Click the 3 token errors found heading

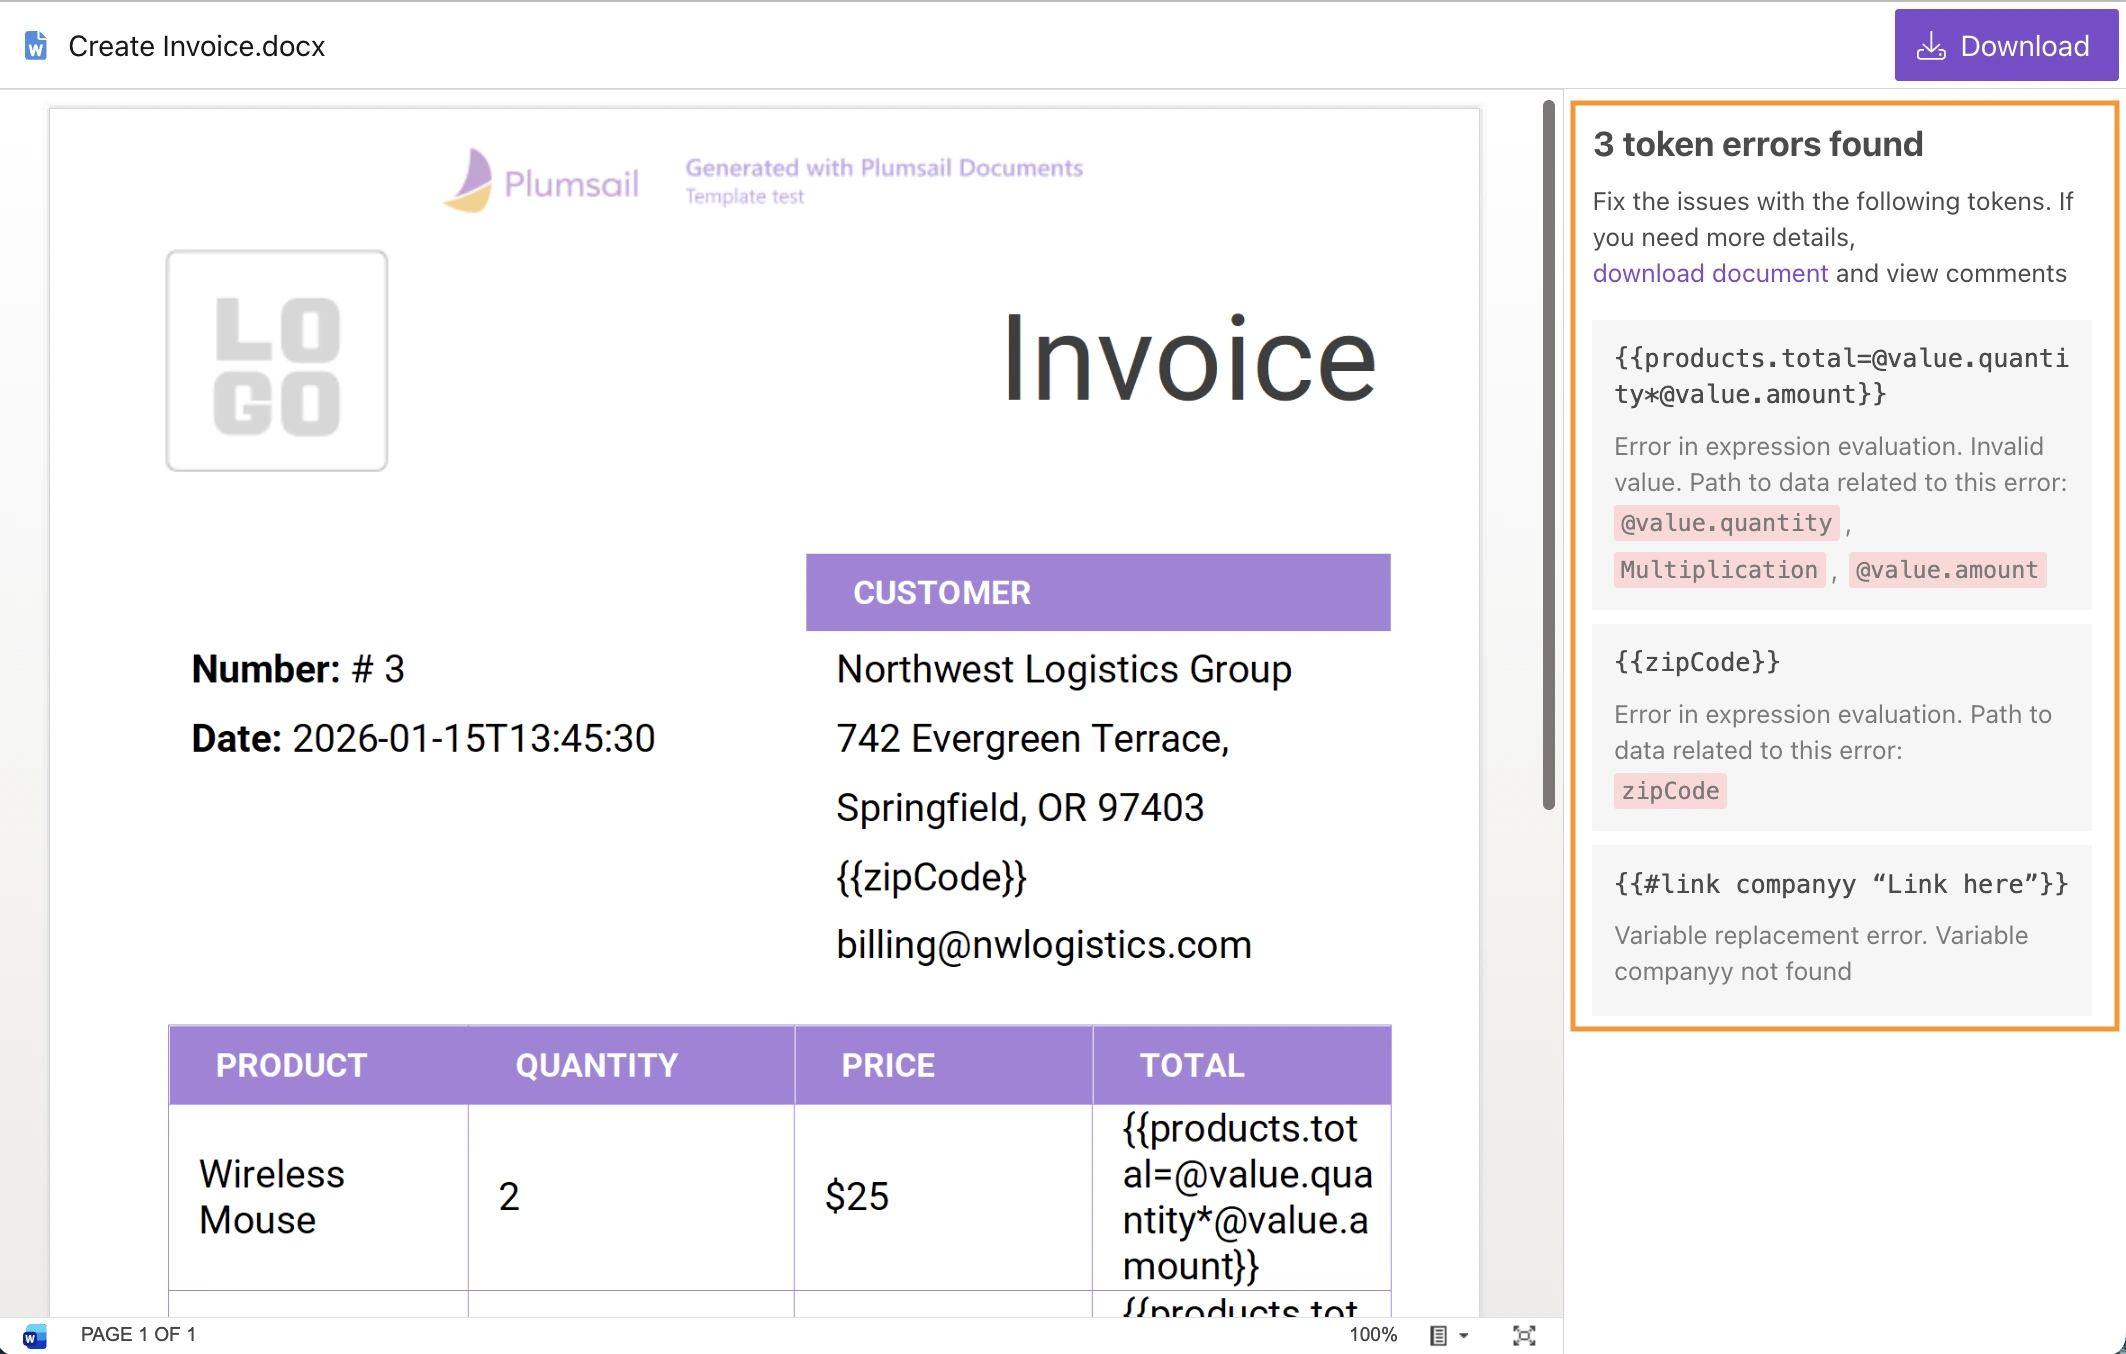[1758, 144]
